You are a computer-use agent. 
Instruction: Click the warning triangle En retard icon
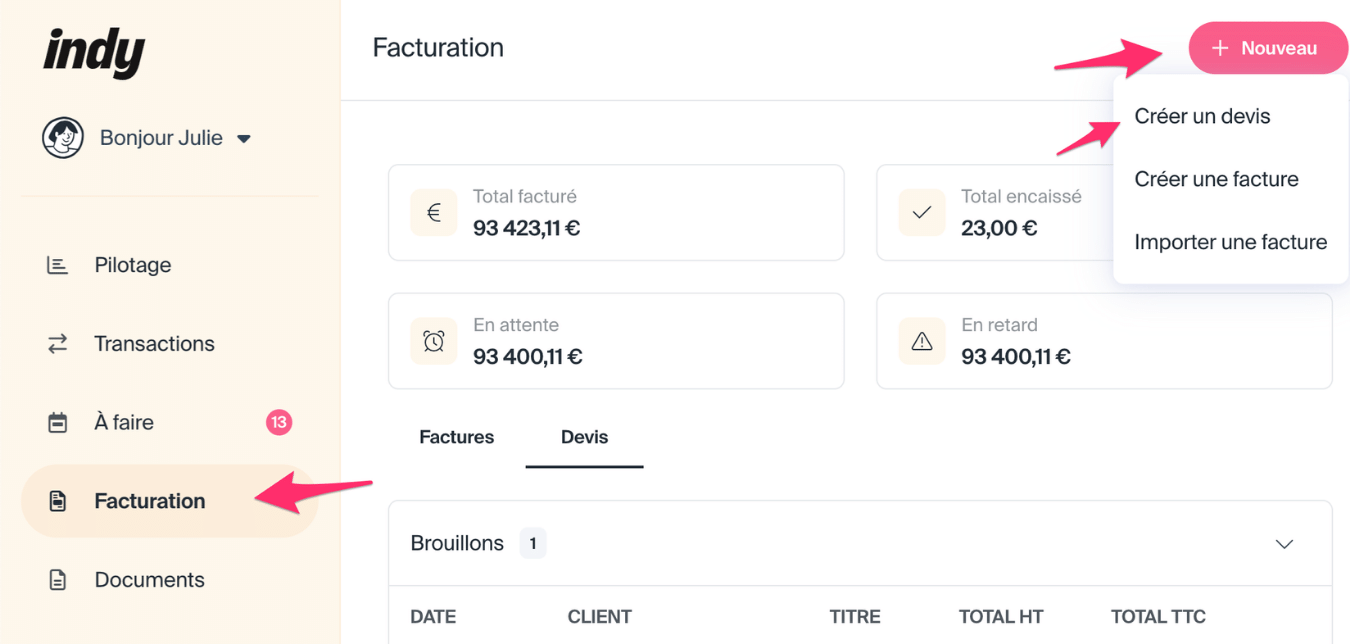(x=922, y=341)
